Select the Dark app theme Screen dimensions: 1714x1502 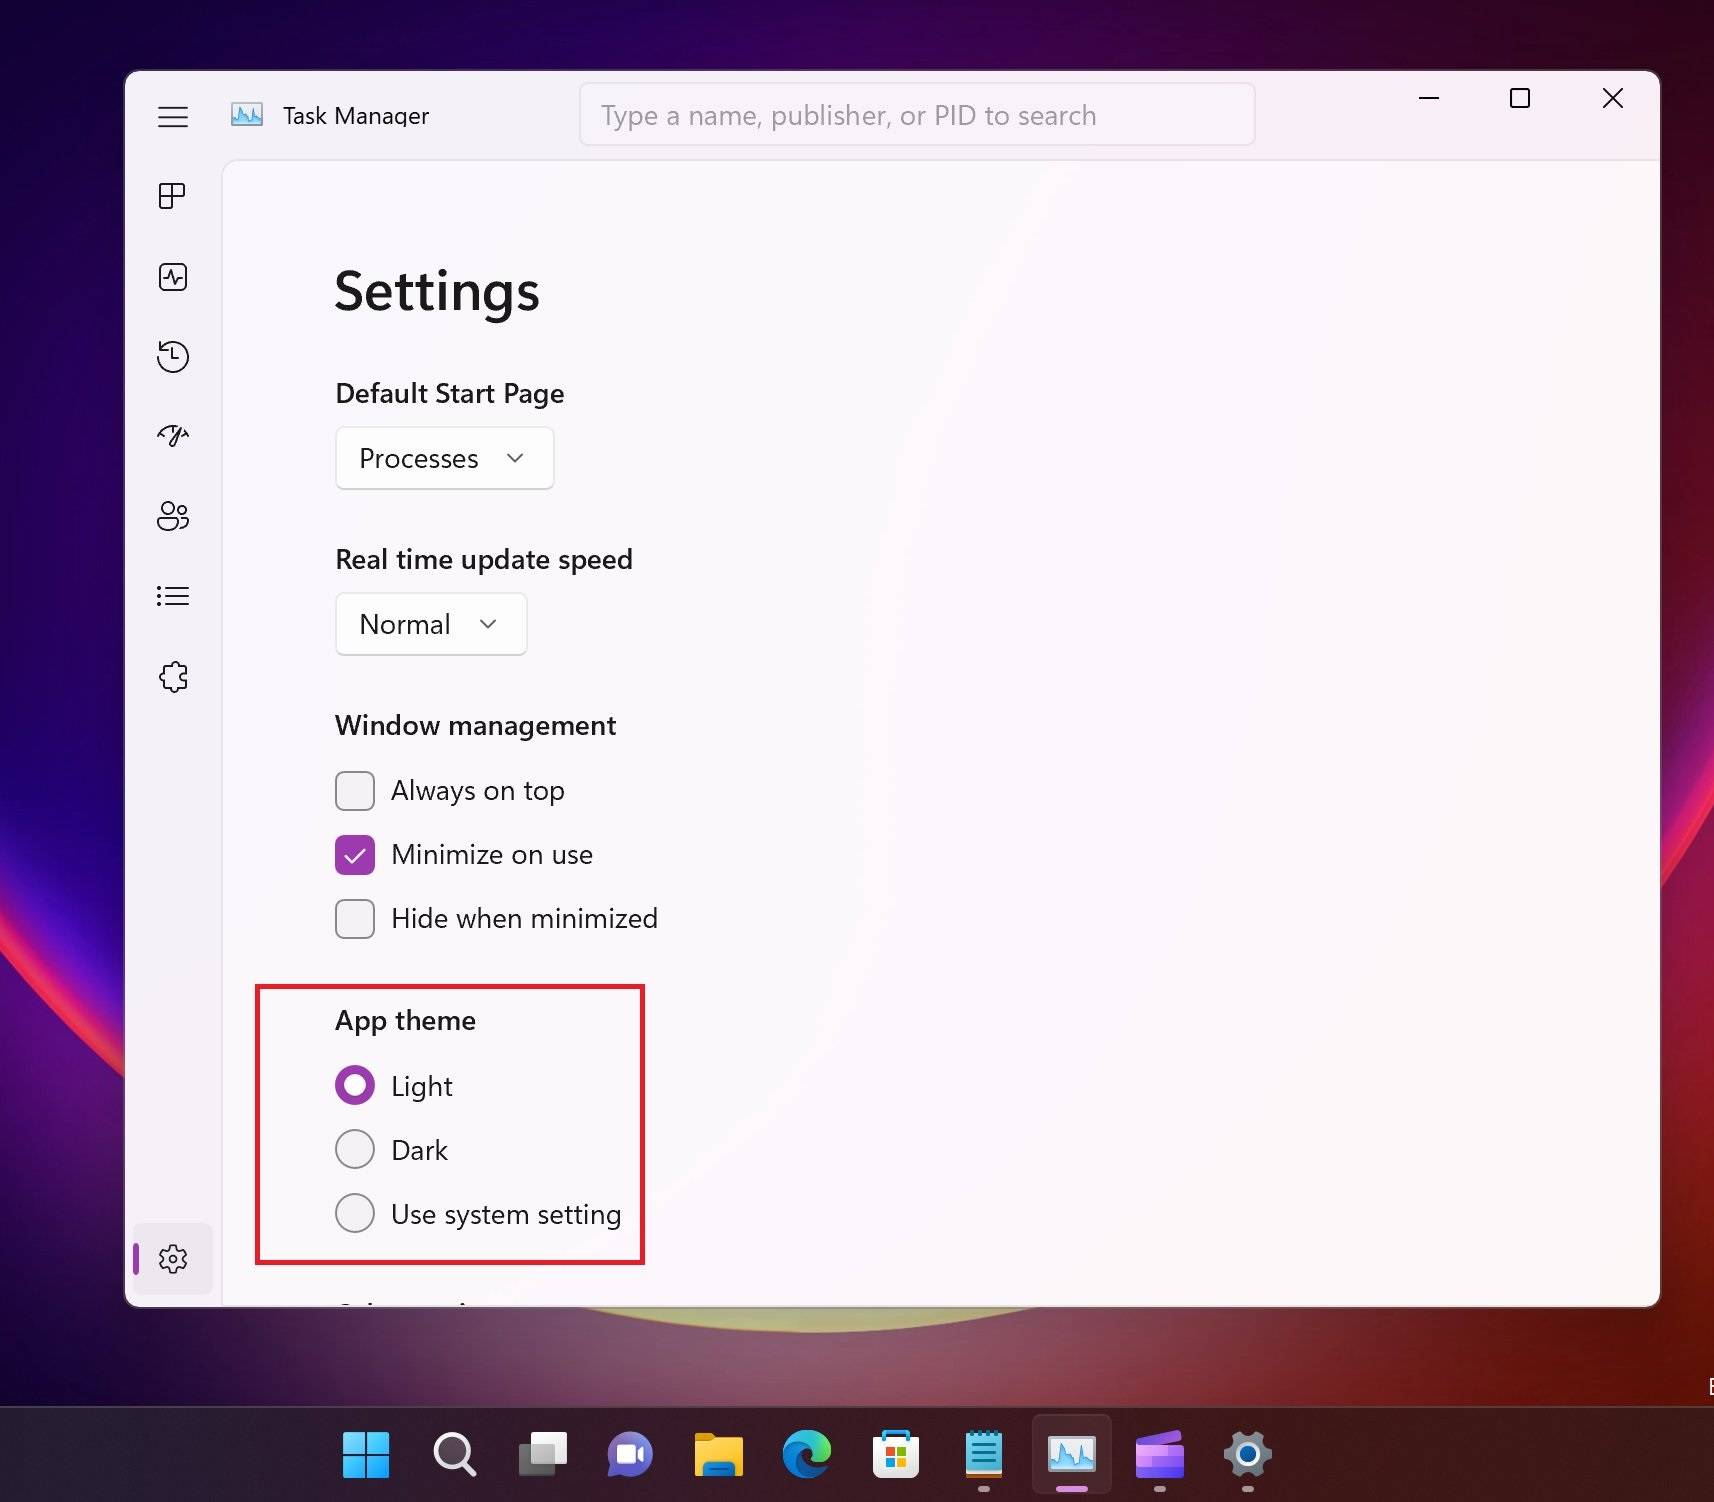pyautogui.click(x=355, y=1149)
